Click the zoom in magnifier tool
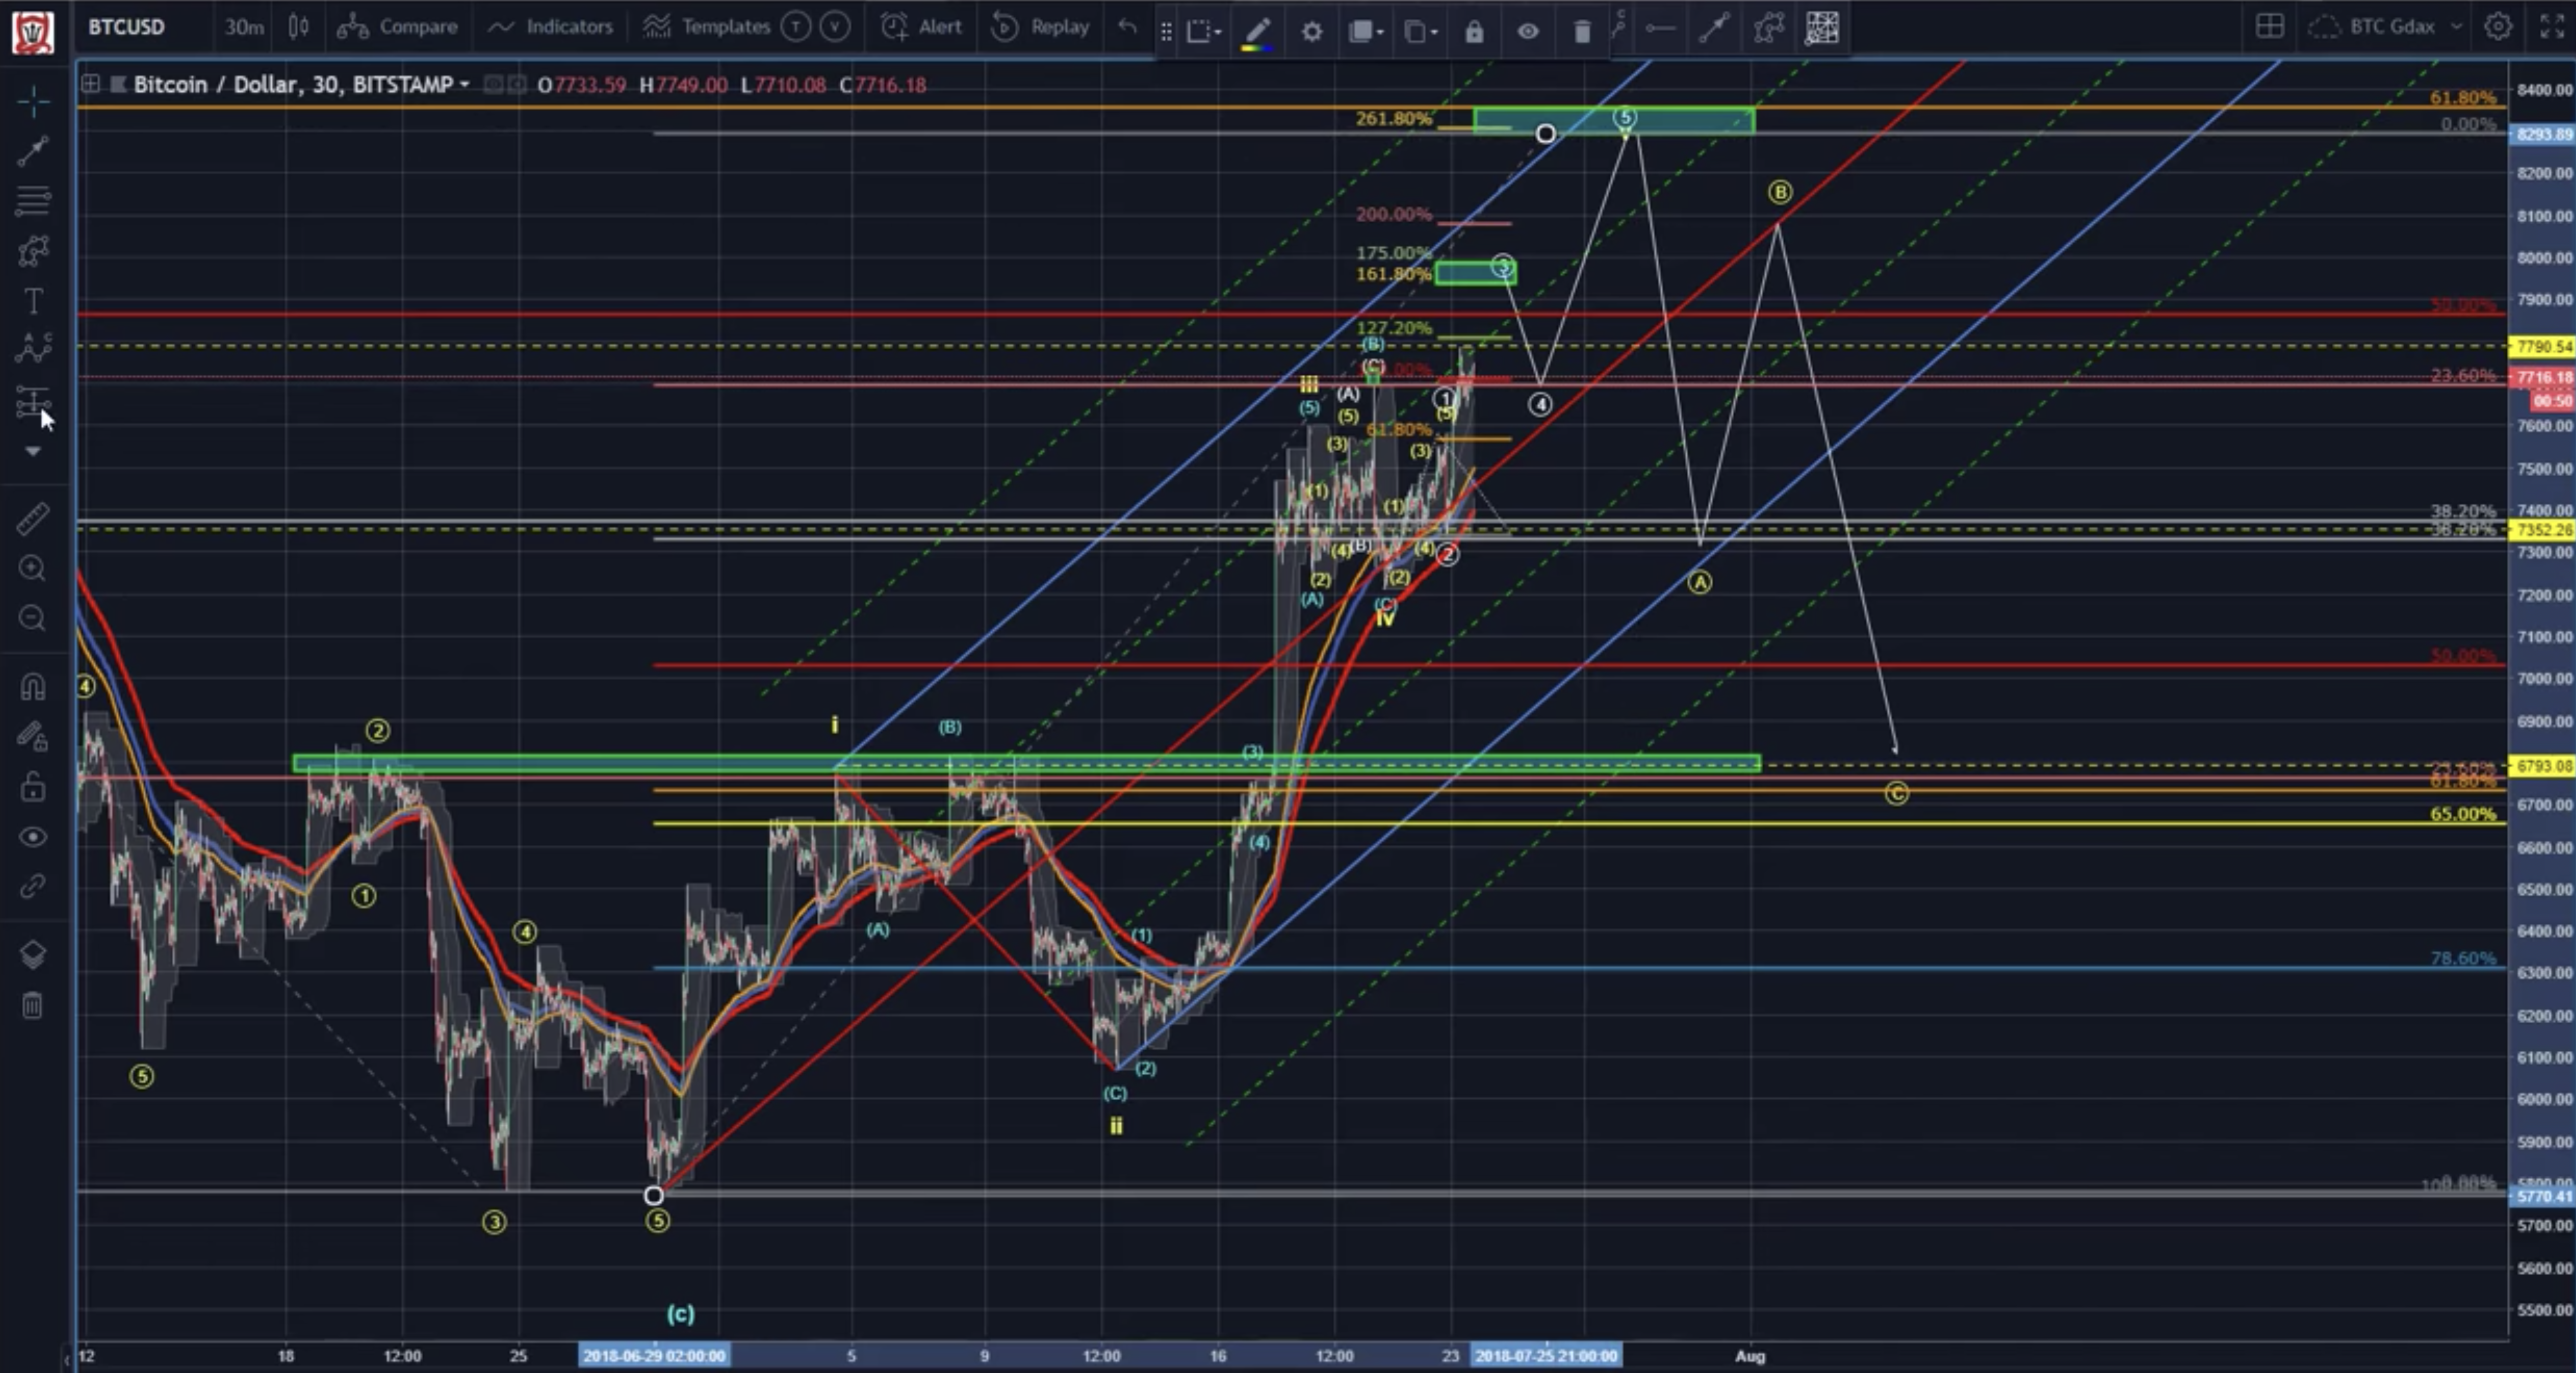 click(x=33, y=568)
